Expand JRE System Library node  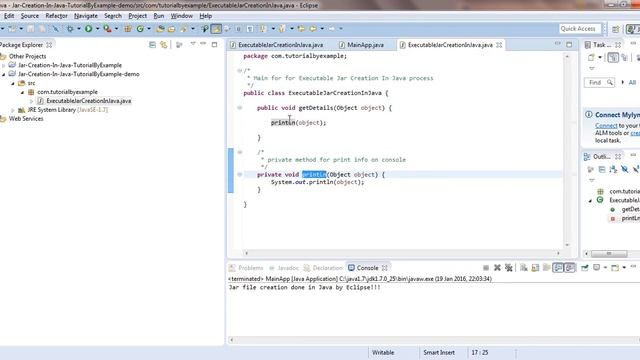[x=13, y=110]
